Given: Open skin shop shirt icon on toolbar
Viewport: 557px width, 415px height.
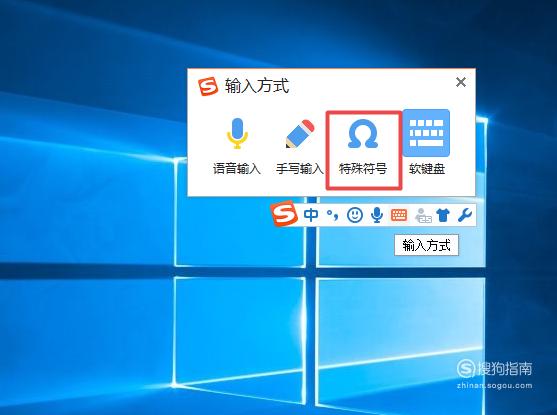Looking at the screenshot, I should click(x=443, y=215).
